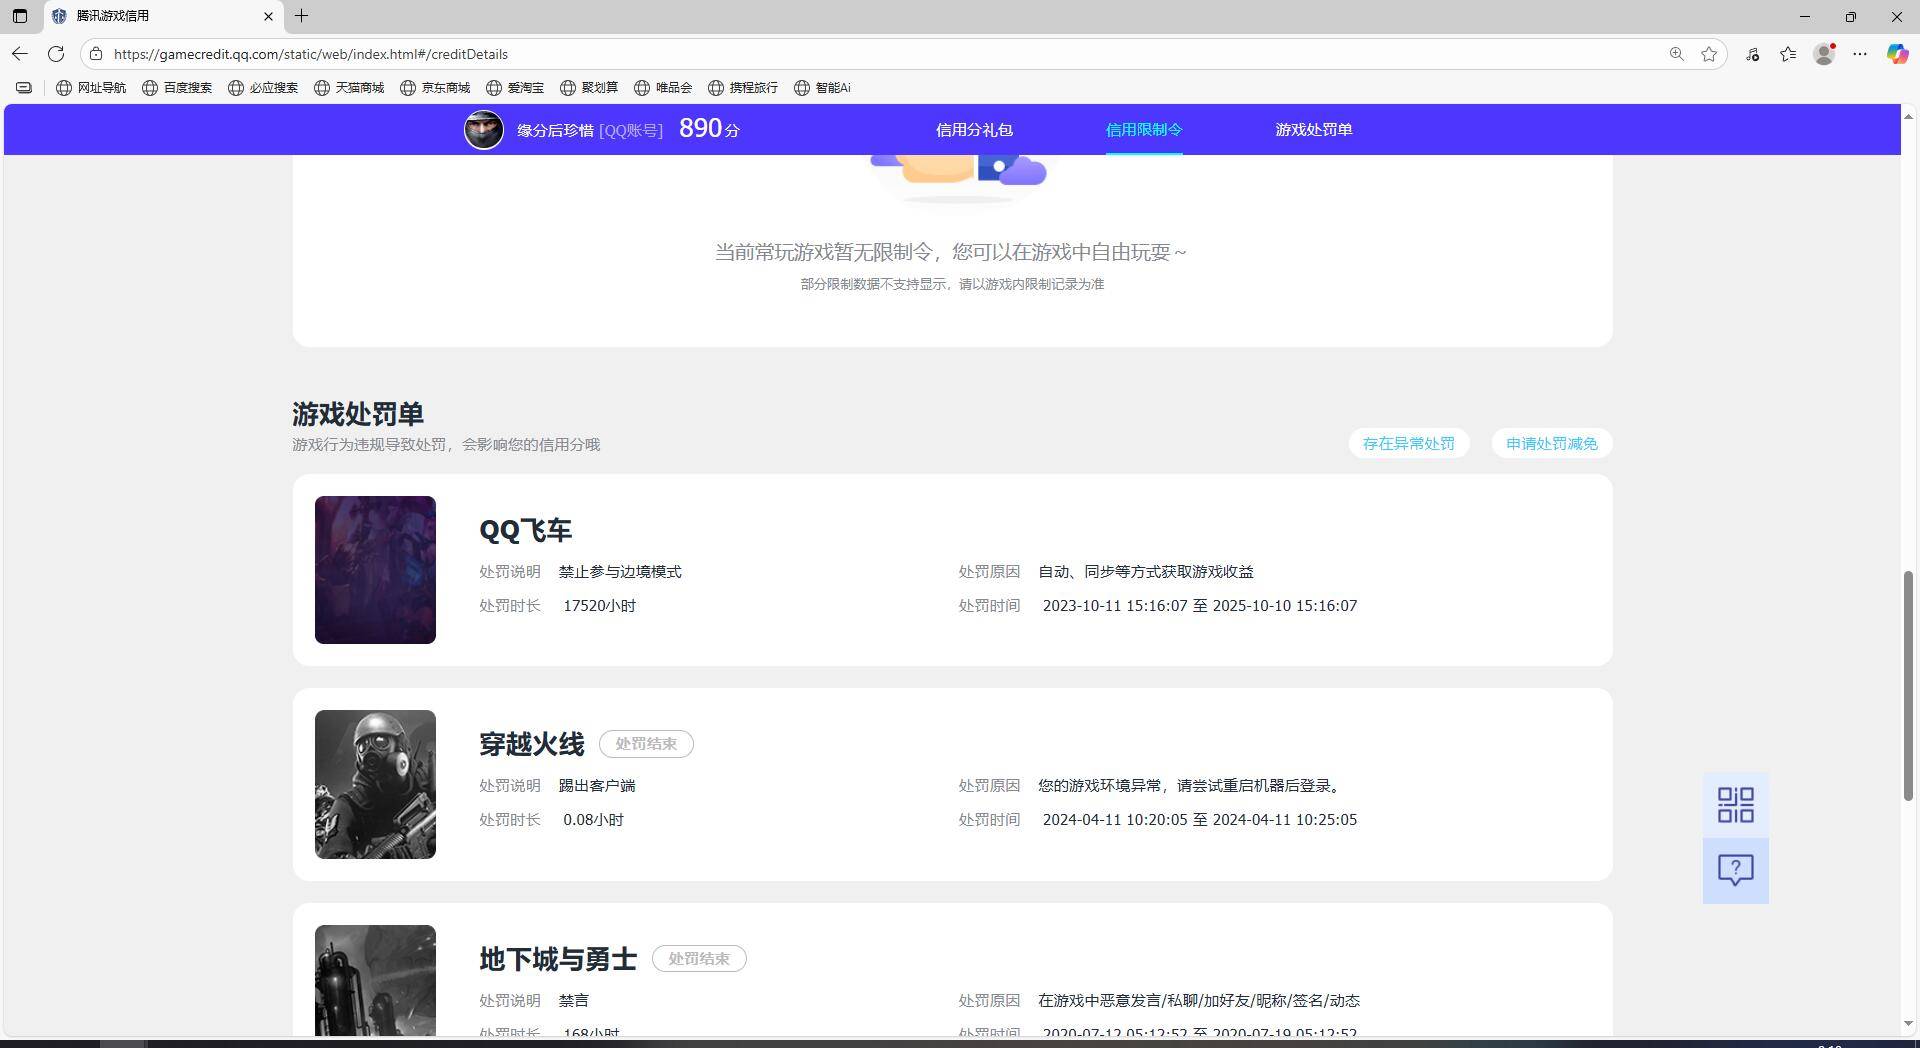
Task: Click the QQ飞车 game thumbnail
Action: point(375,569)
